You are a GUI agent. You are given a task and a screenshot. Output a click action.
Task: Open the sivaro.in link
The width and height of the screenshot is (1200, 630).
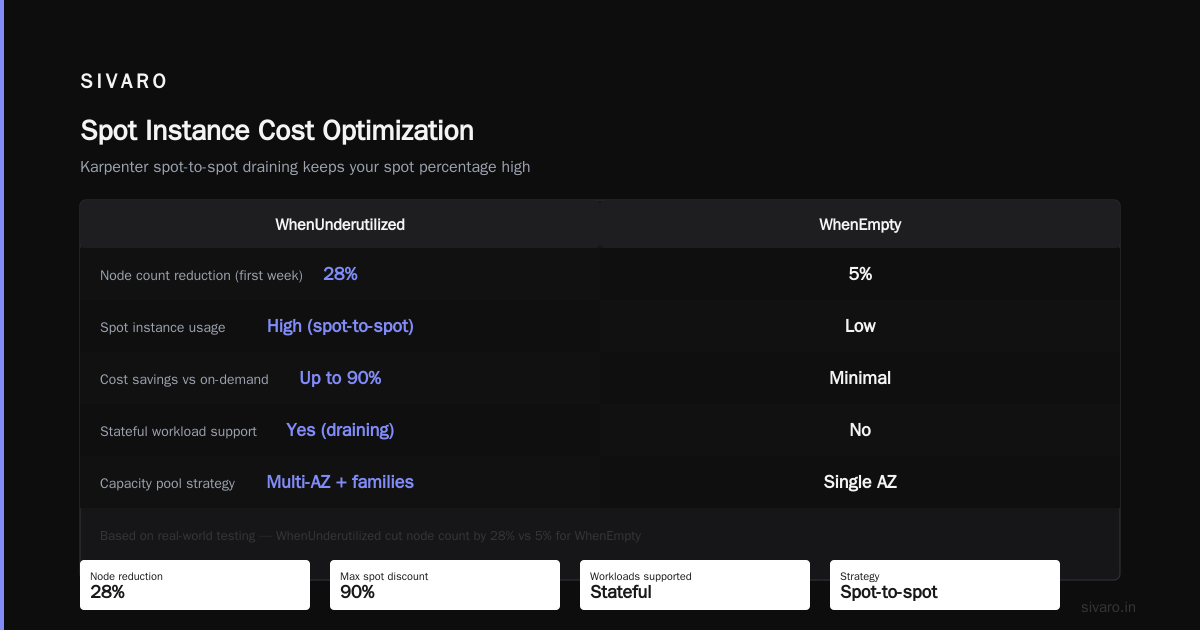tap(1109, 607)
